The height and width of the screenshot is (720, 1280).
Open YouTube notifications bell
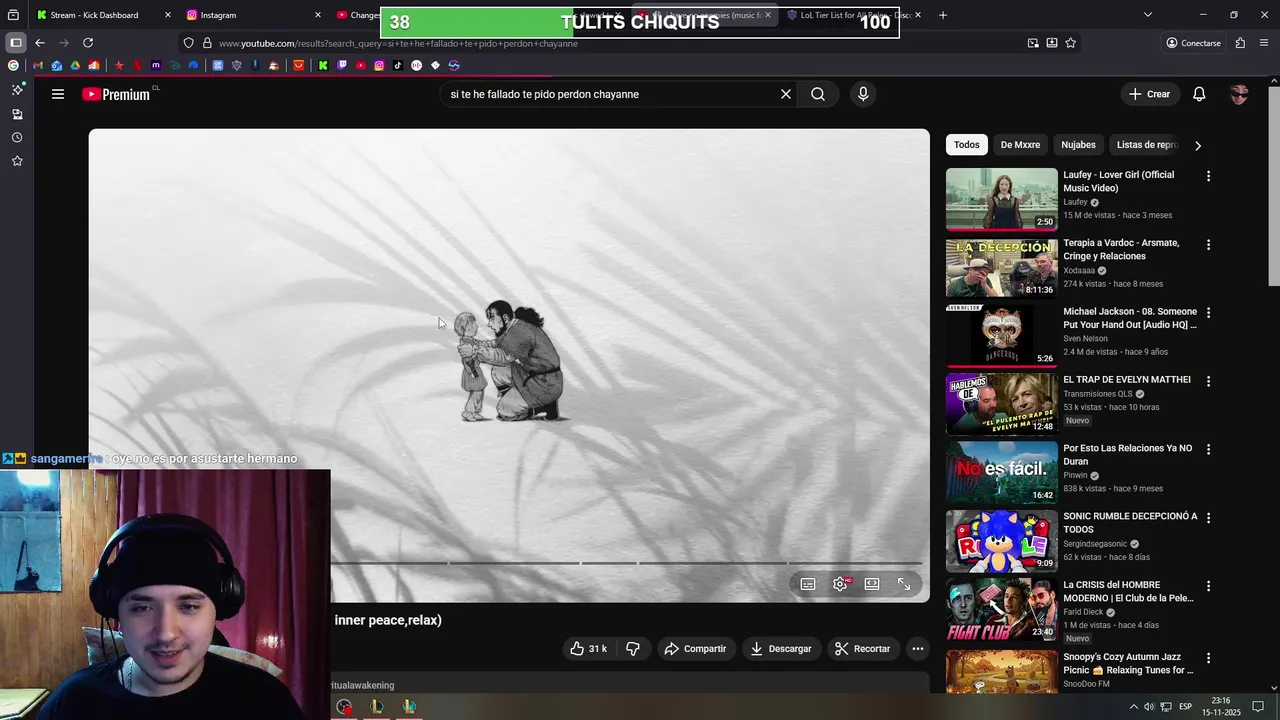coord(1199,94)
